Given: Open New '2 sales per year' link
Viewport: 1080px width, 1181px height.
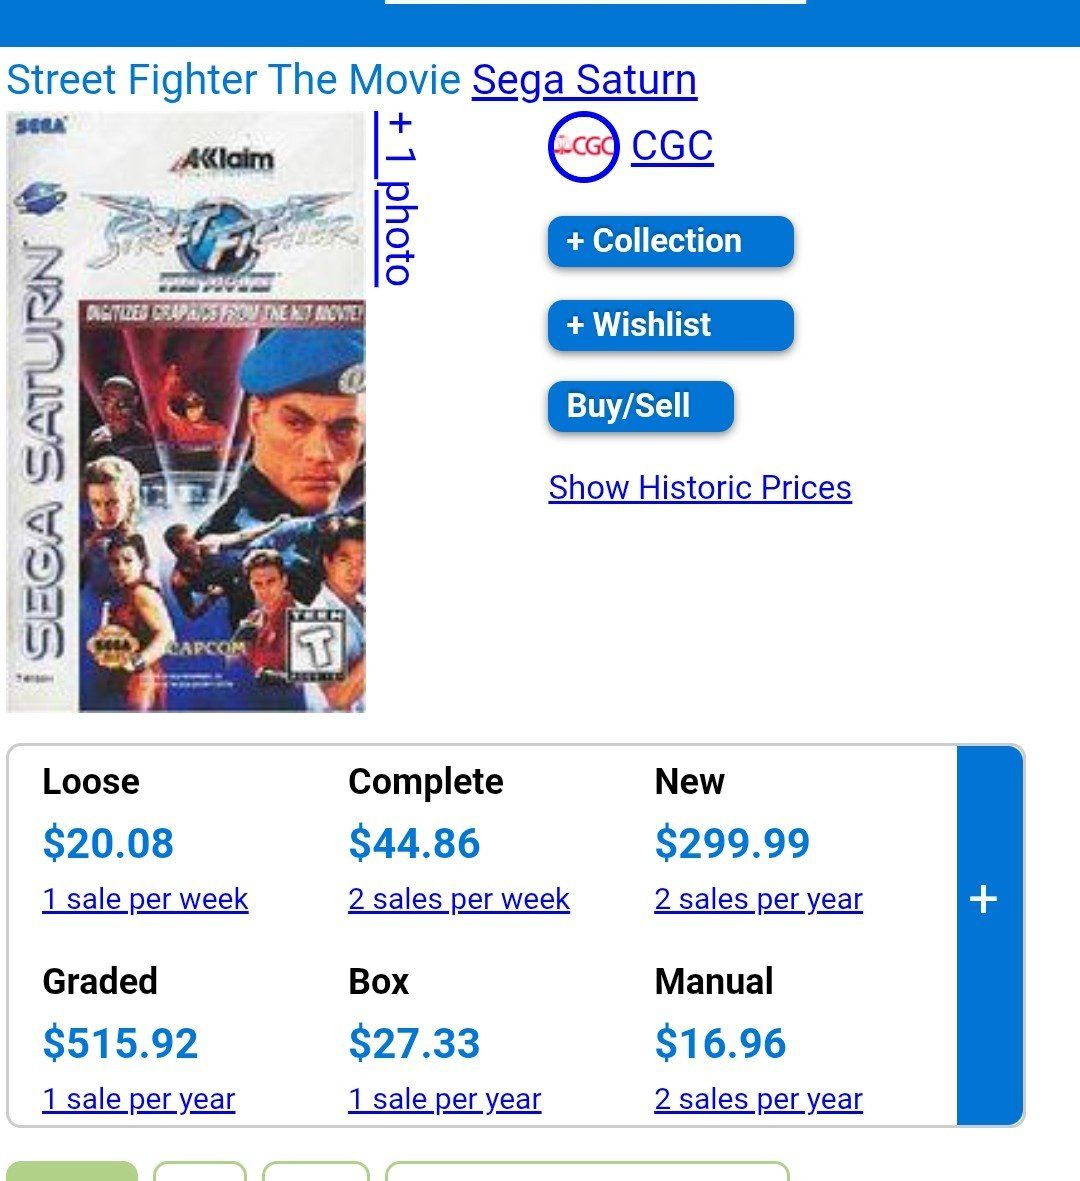Looking at the screenshot, I should click(x=758, y=899).
